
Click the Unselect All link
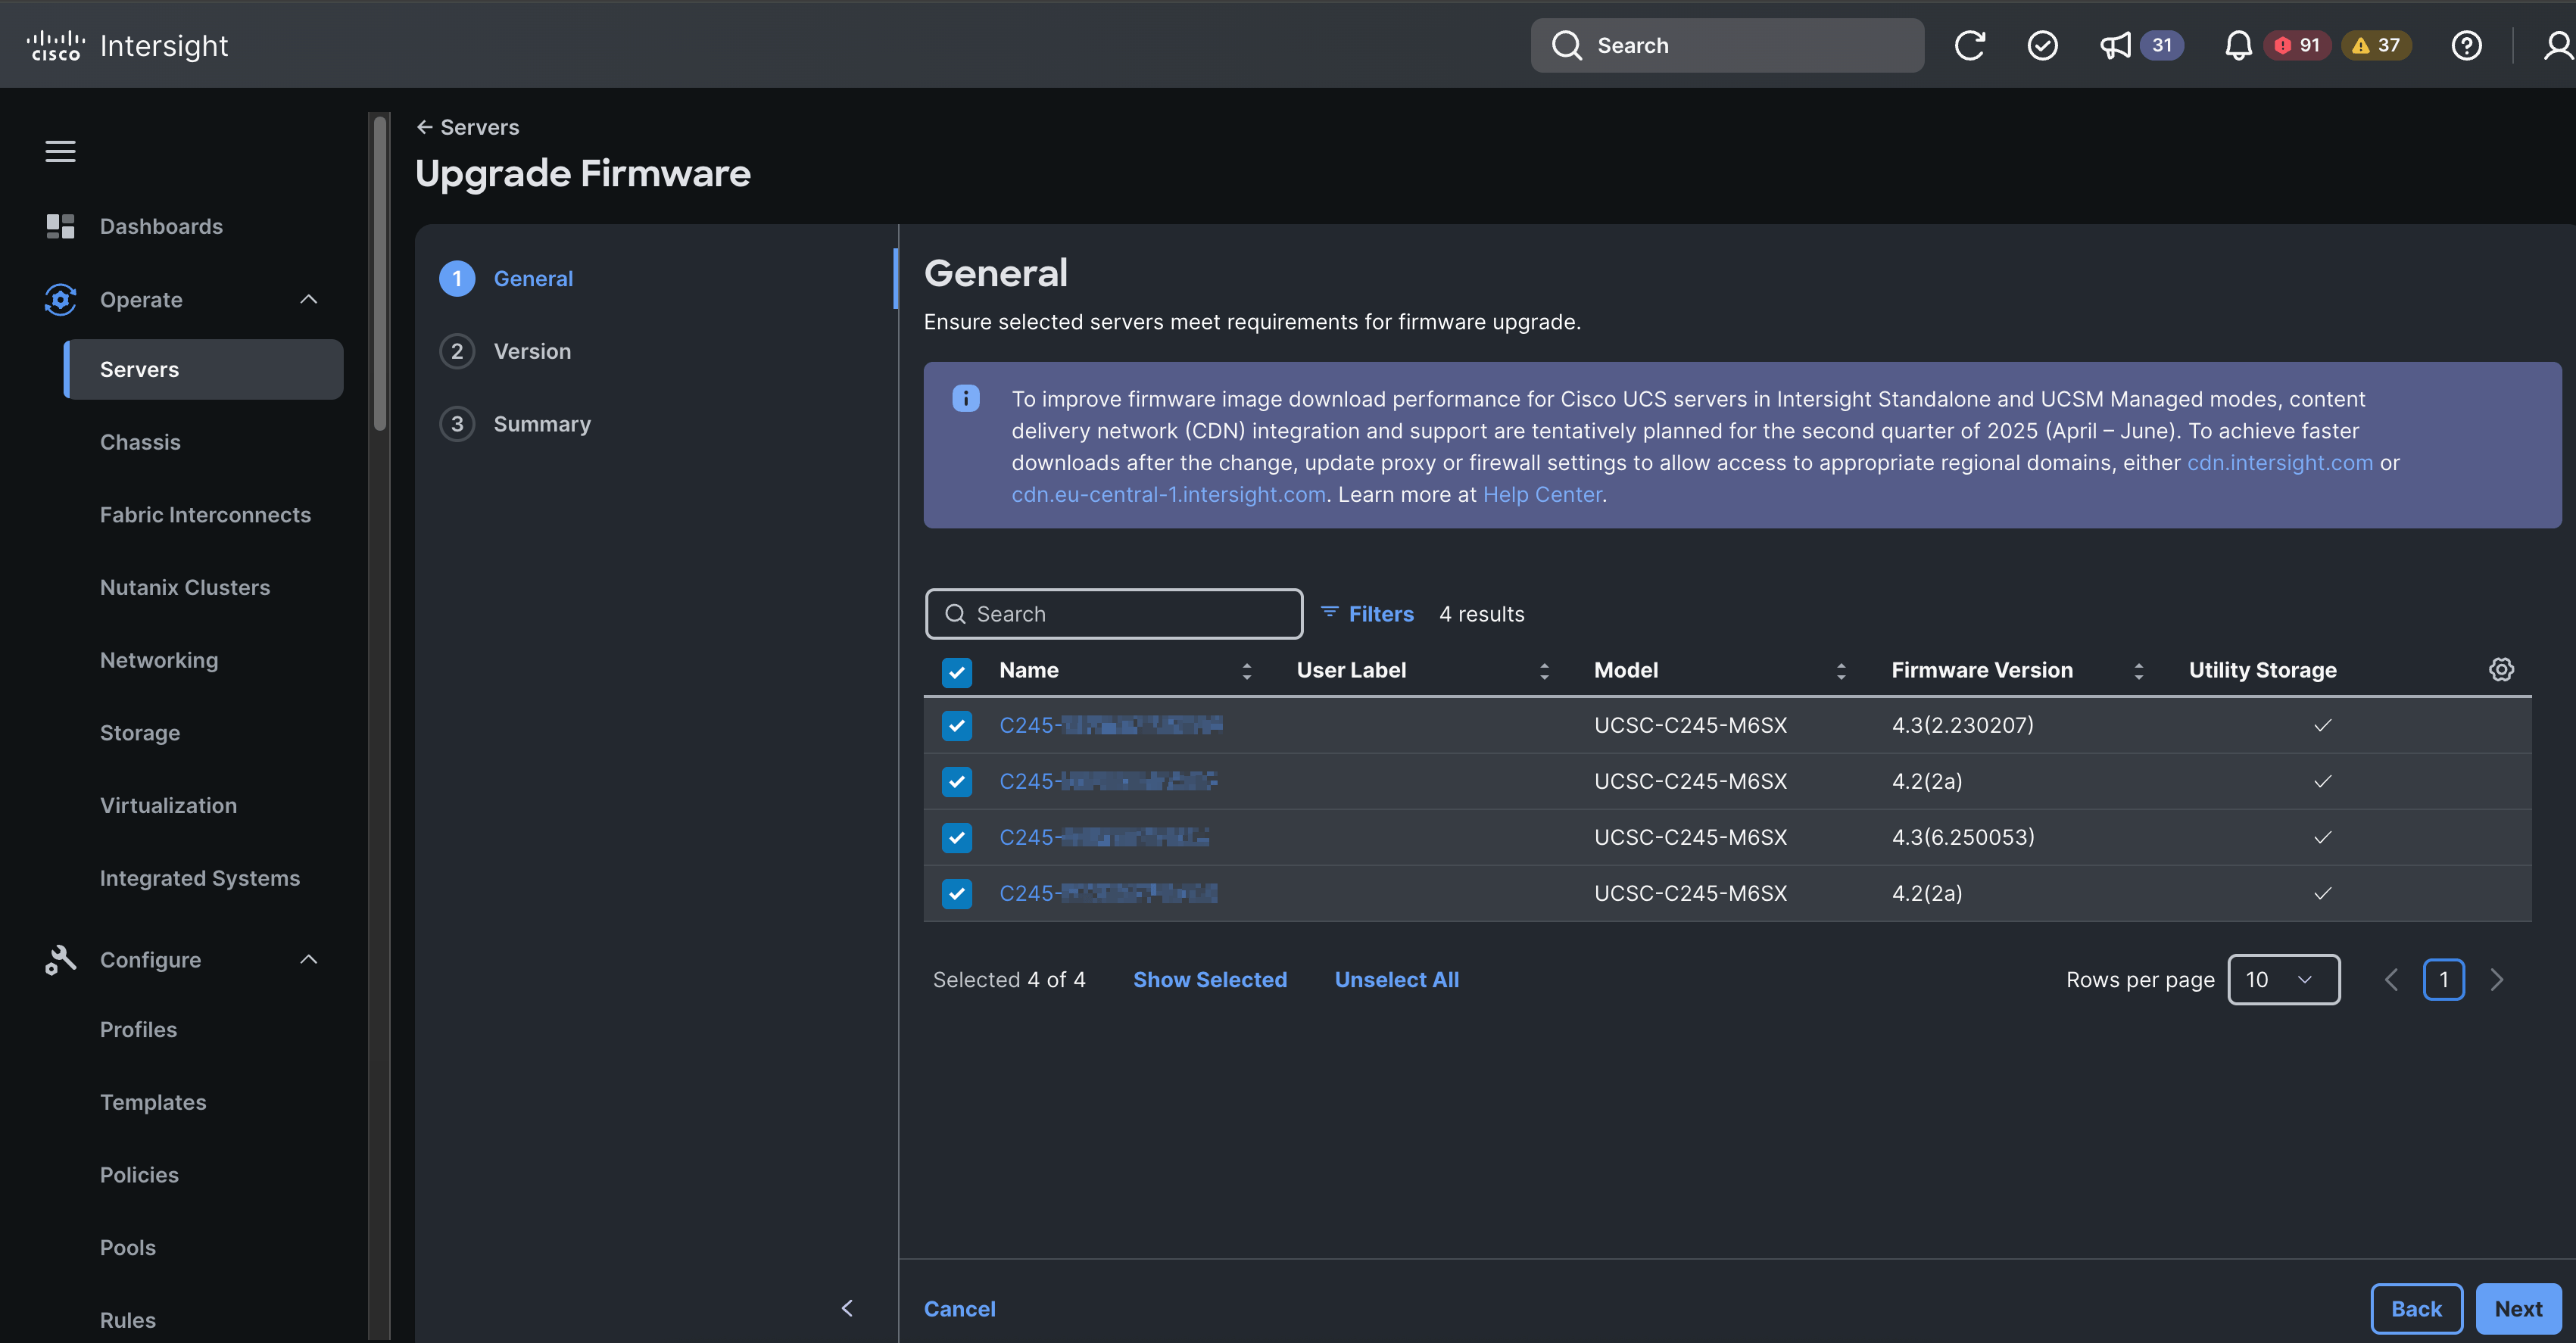(1396, 979)
